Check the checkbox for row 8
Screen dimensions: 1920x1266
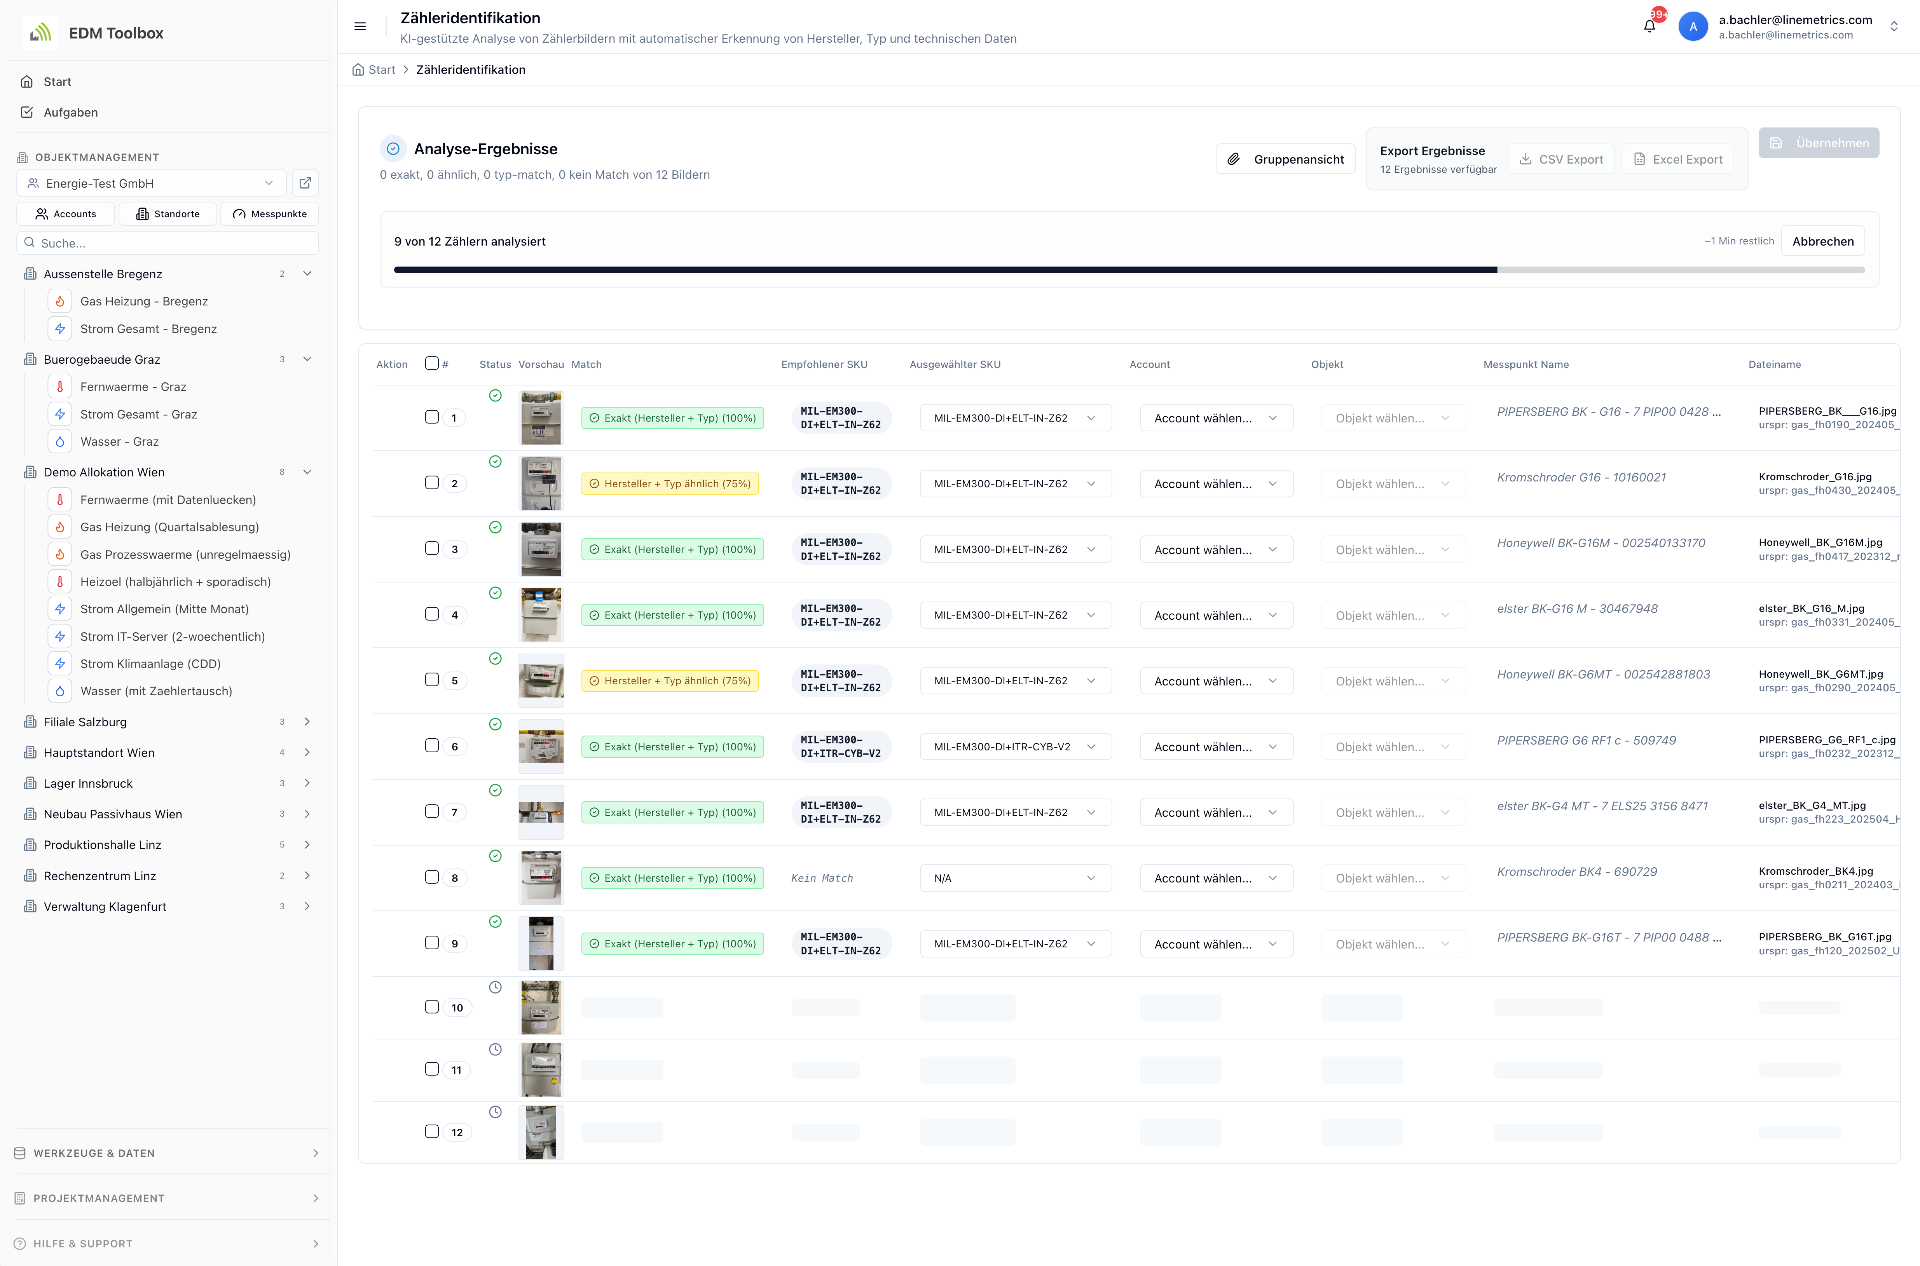pyautogui.click(x=432, y=877)
